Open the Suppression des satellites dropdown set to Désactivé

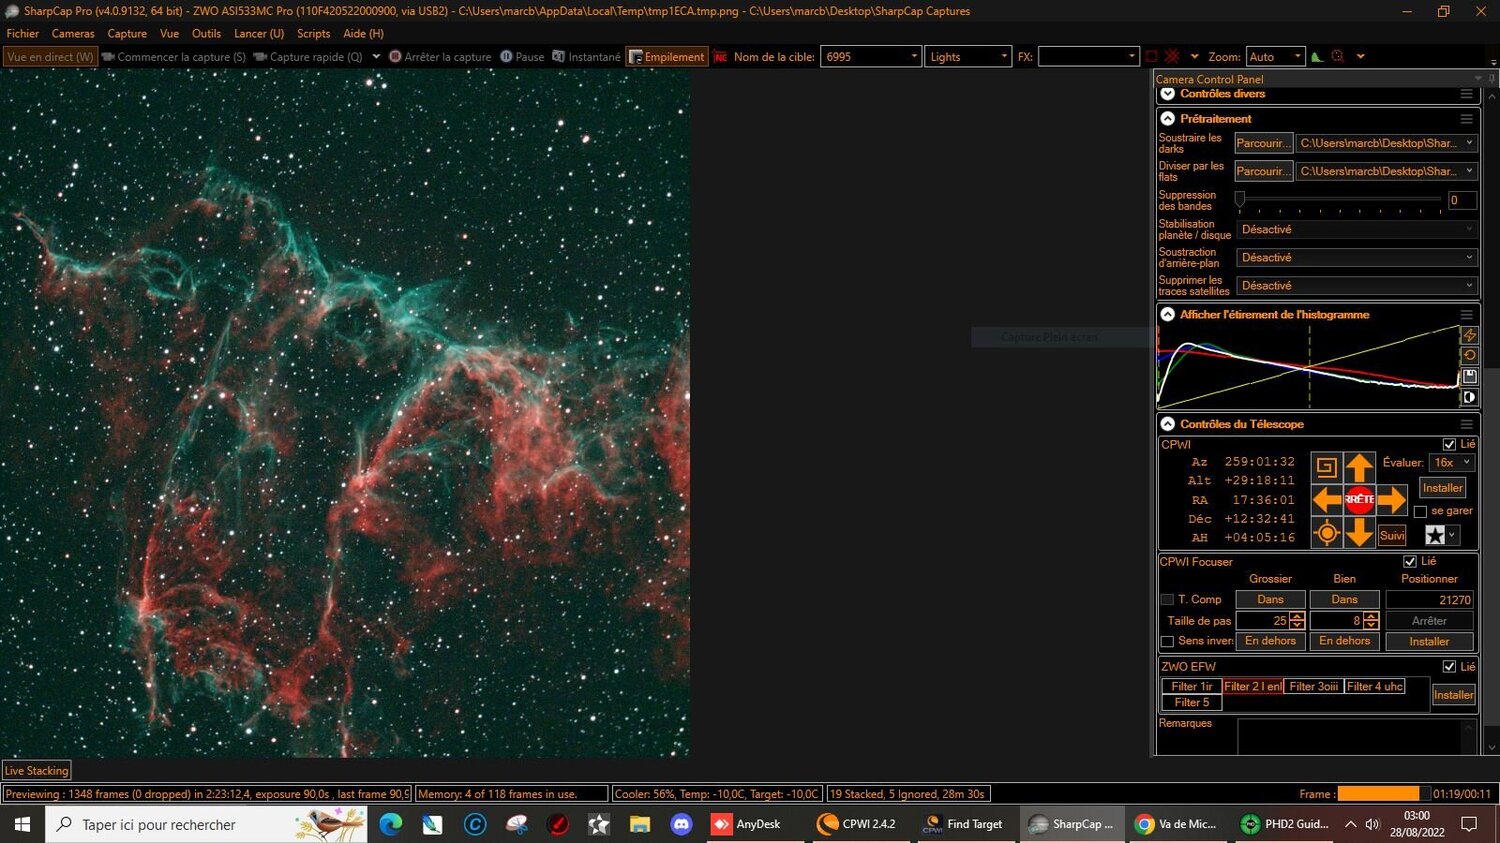coord(1355,286)
